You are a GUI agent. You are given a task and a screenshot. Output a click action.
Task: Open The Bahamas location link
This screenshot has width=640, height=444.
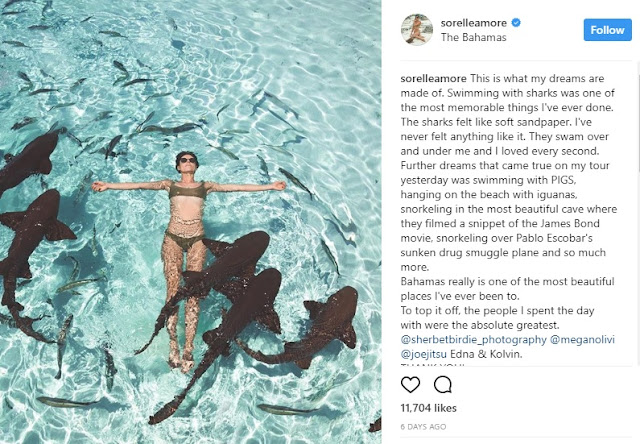473,38
